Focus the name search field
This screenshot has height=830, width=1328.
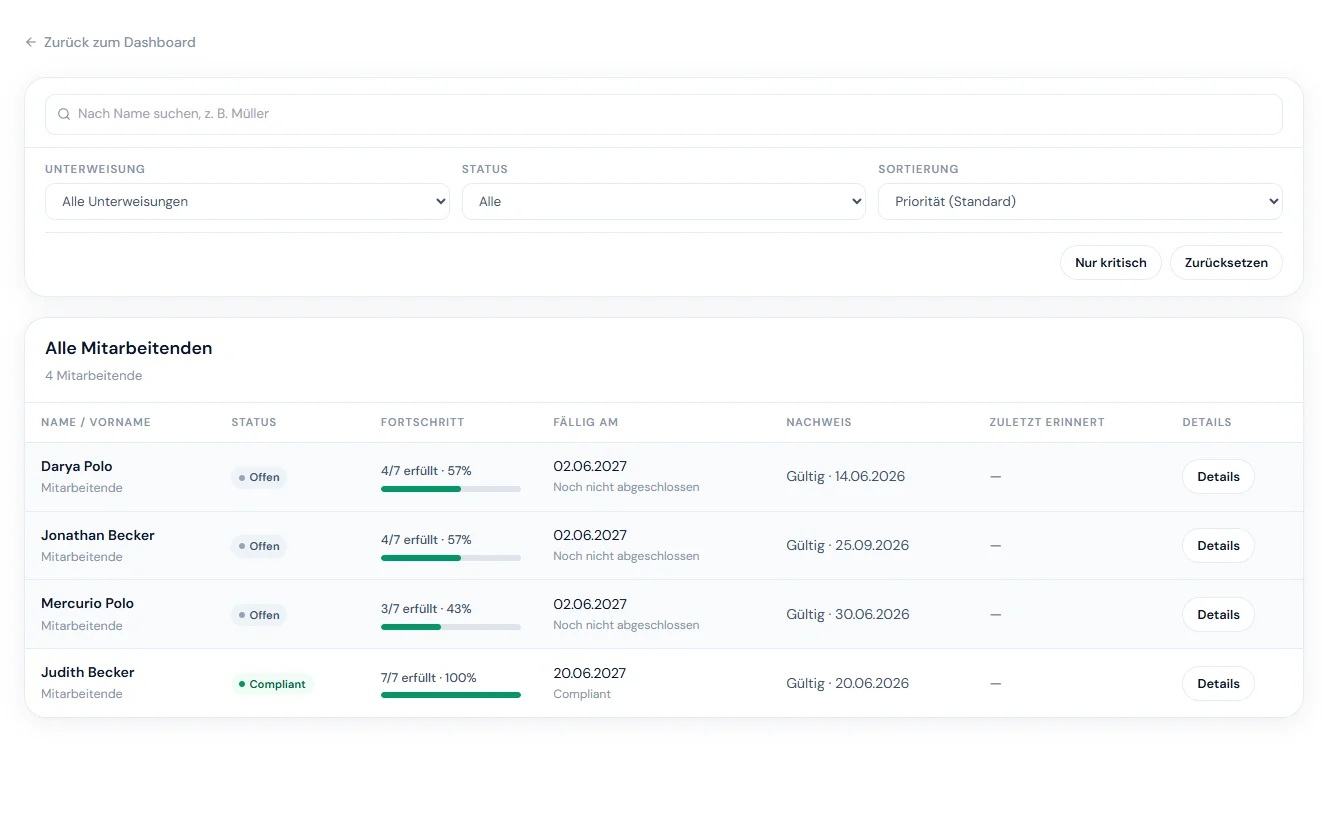tap(664, 114)
